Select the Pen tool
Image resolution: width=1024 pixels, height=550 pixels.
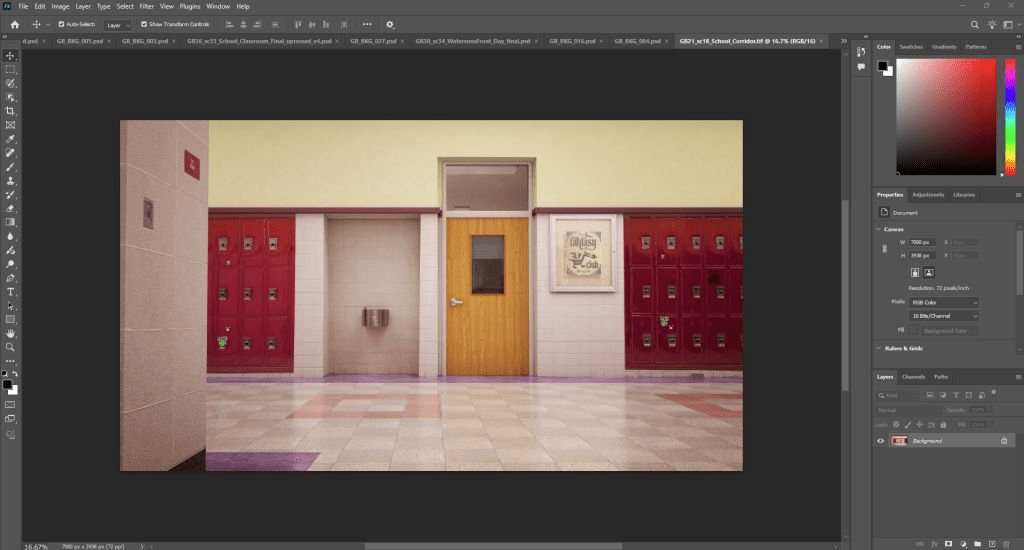[10, 278]
